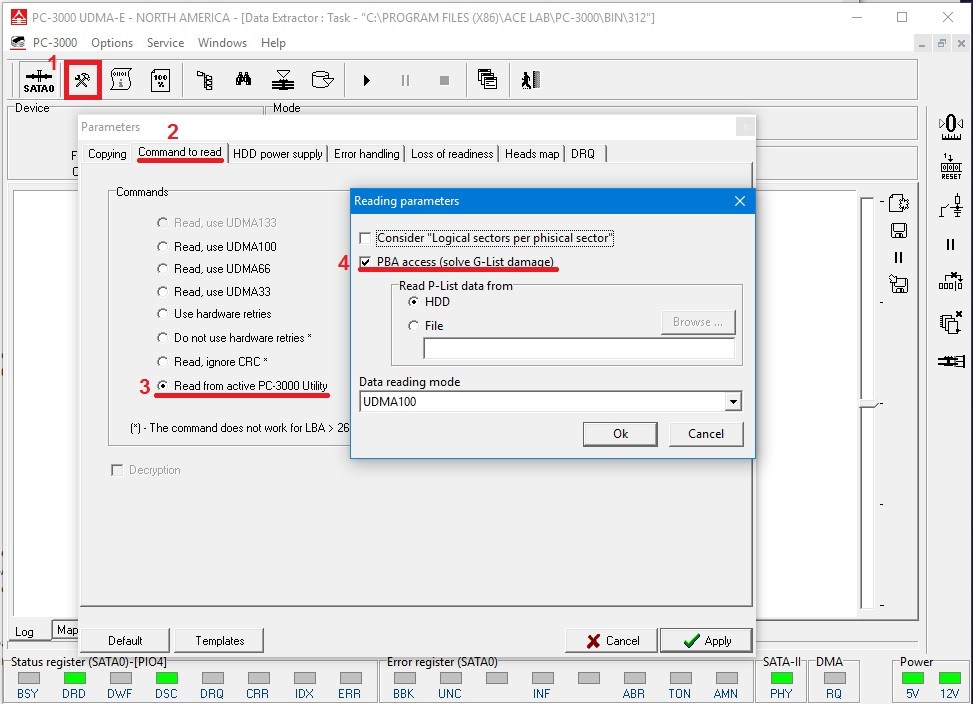
Task: Open the parameters hammer-and-wrench tool icon
Action: 82,80
